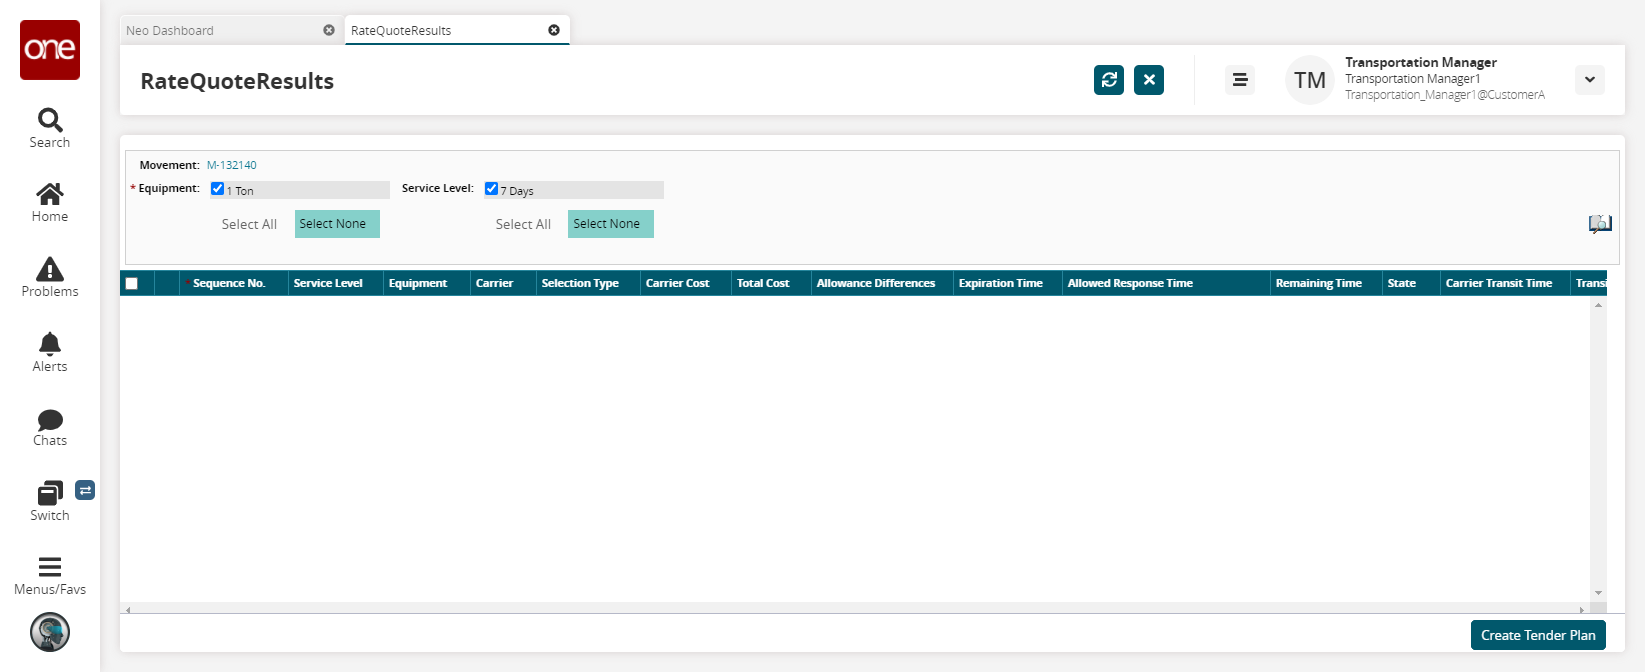The height and width of the screenshot is (672, 1645).
Task: Click the vertical scrollbar up arrow
Action: (1598, 305)
